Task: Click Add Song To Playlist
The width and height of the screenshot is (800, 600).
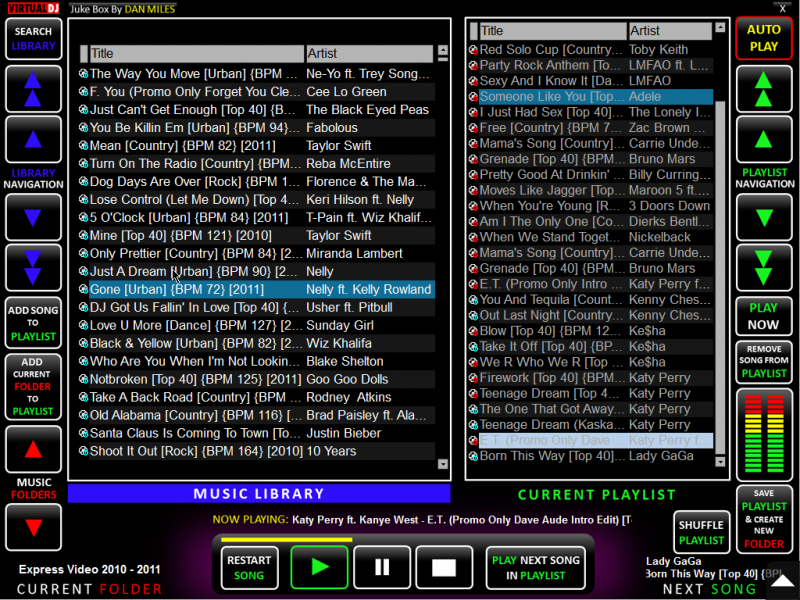Action: [33, 323]
